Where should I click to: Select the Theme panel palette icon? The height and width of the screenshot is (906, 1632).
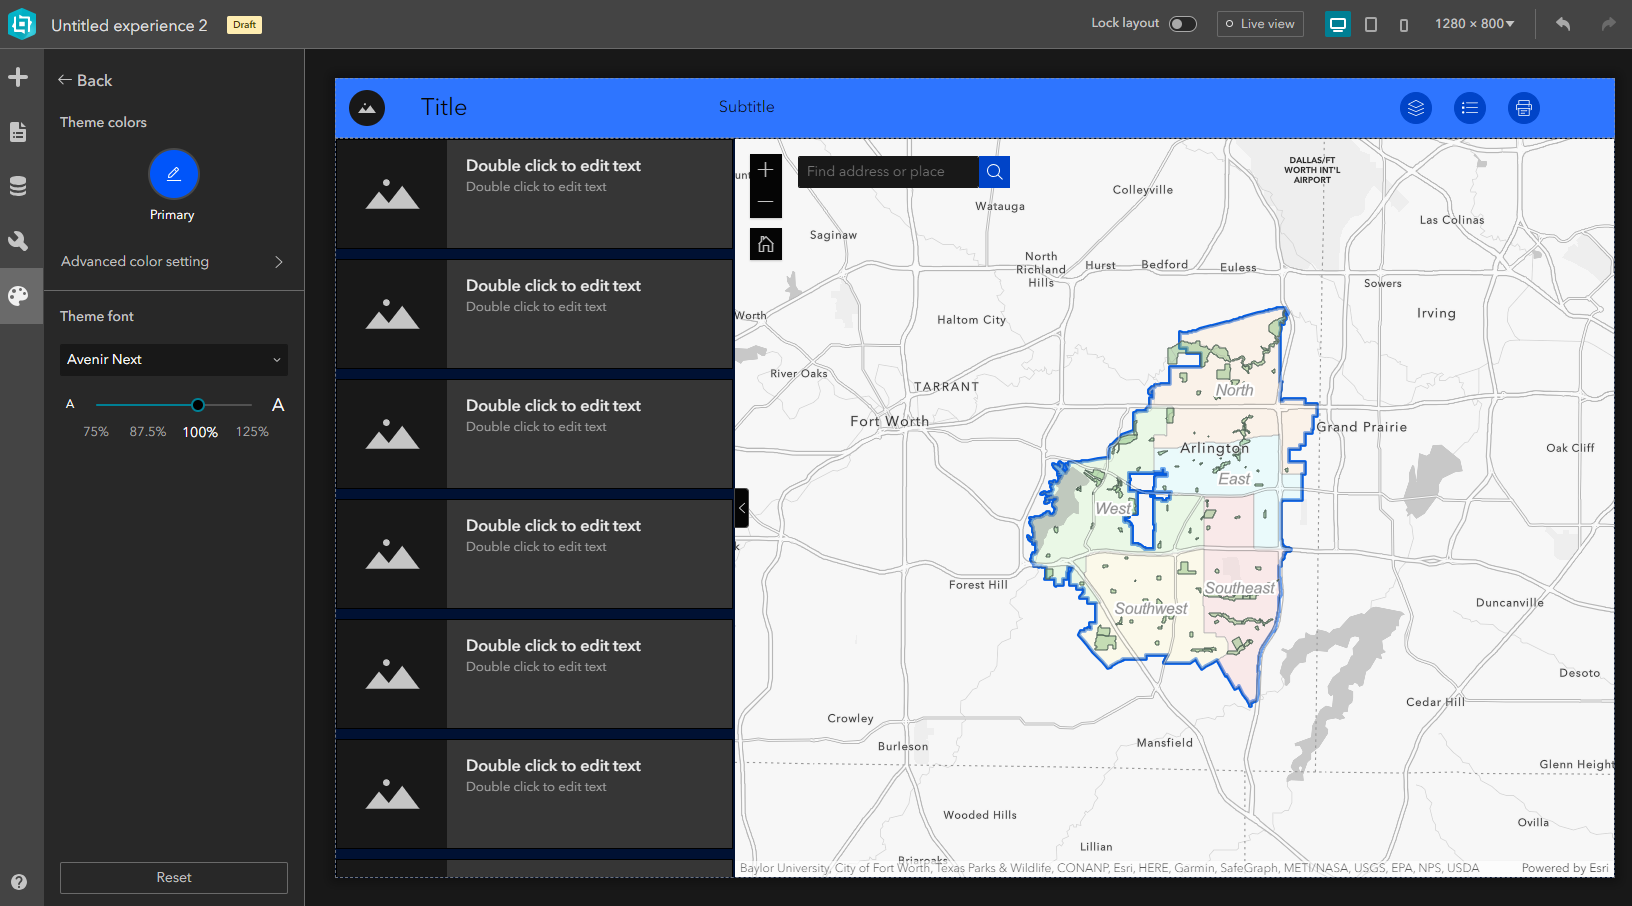[20, 295]
